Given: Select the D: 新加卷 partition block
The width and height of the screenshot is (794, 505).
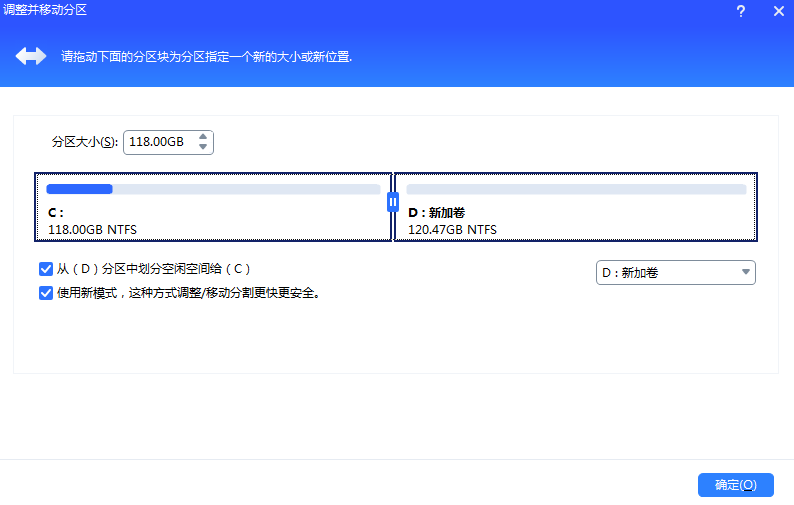Looking at the screenshot, I should (x=576, y=207).
